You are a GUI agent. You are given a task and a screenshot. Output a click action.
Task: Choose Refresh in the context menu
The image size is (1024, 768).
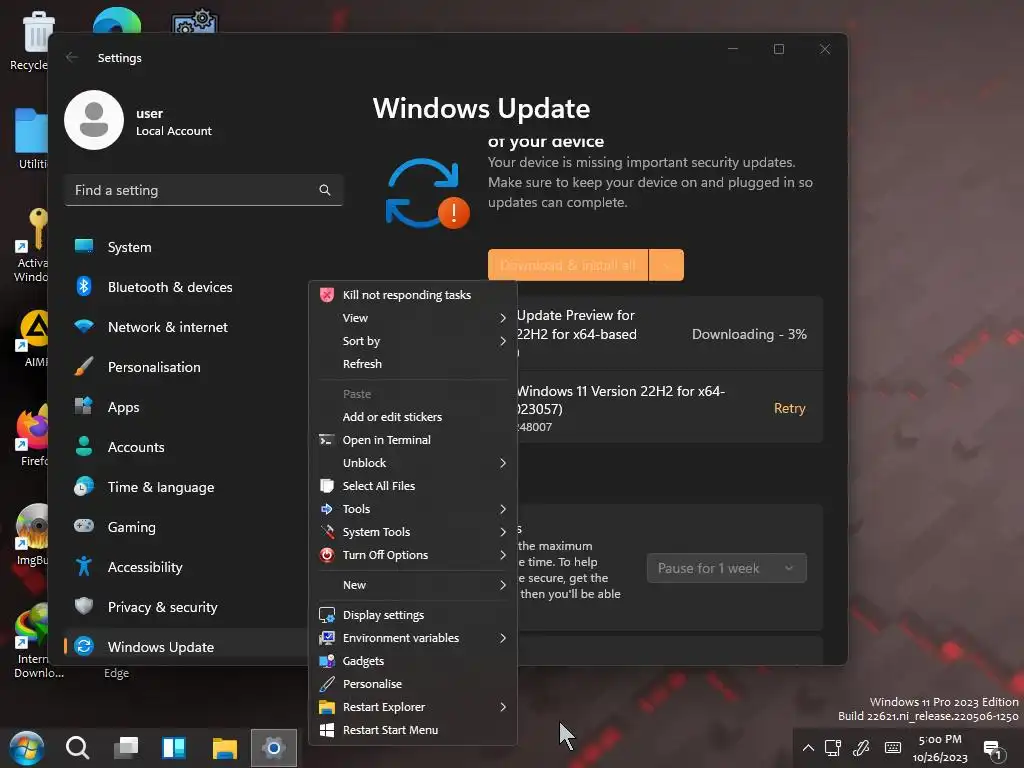(x=413, y=364)
